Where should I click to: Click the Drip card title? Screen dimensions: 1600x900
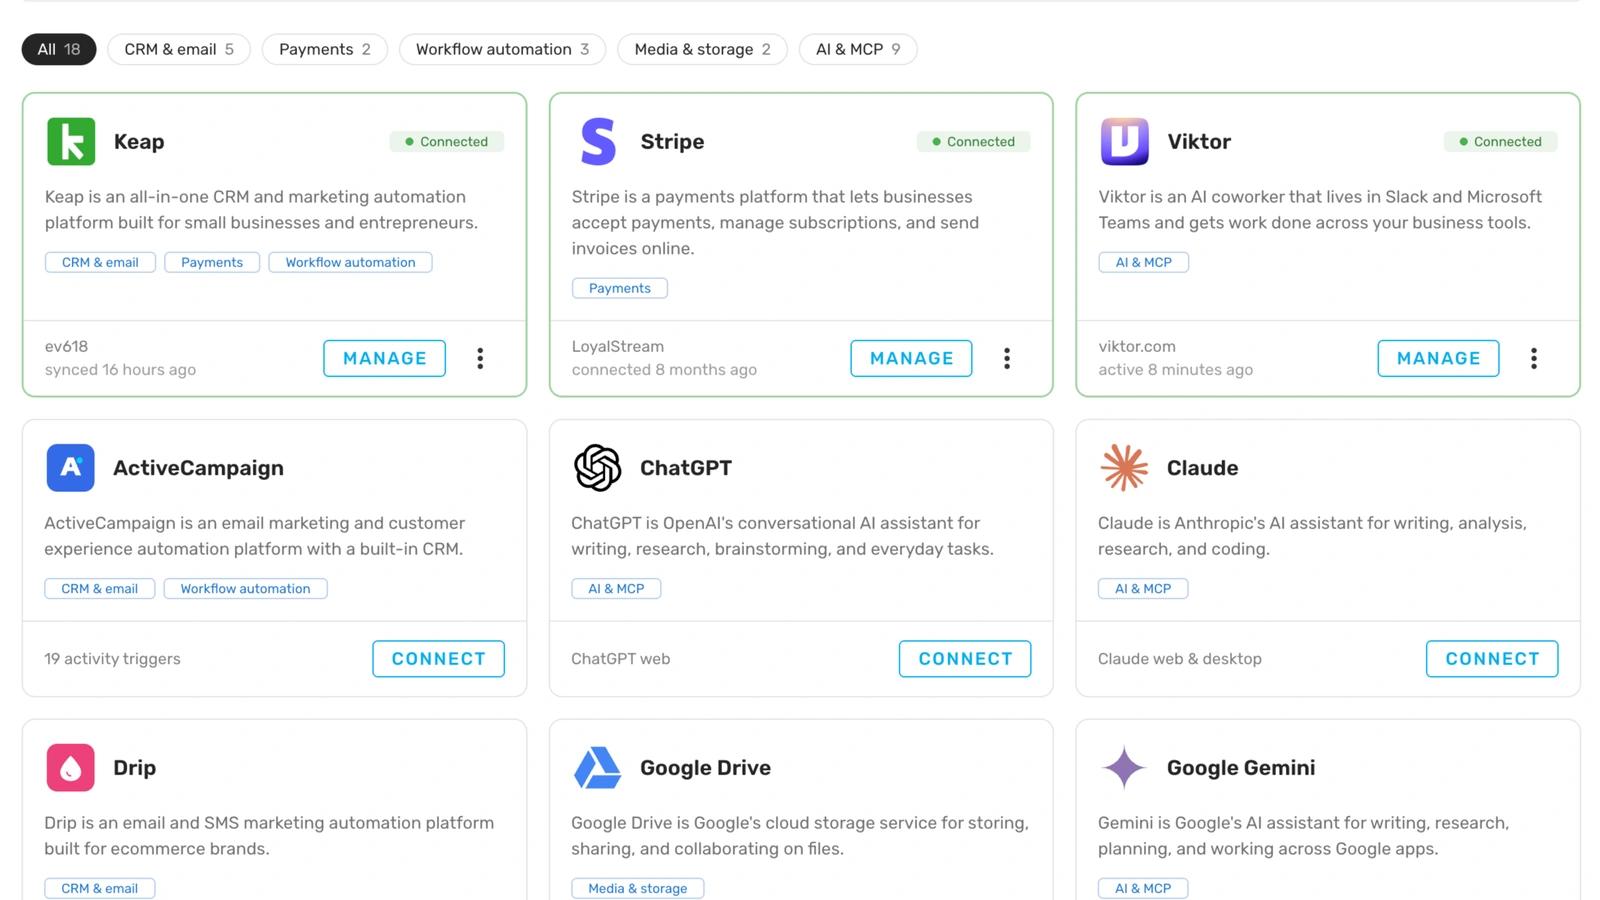tap(134, 768)
